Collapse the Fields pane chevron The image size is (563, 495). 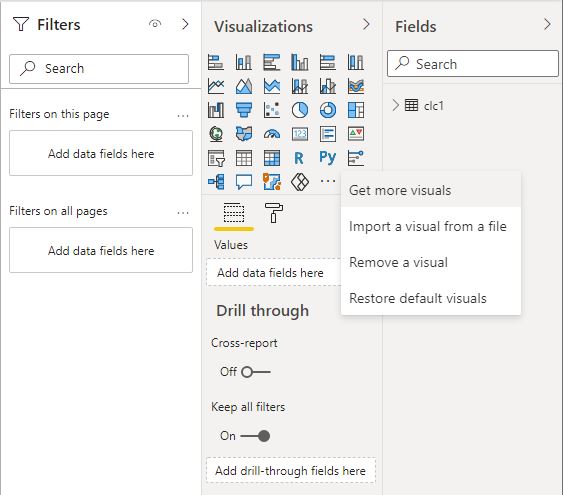point(547,24)
